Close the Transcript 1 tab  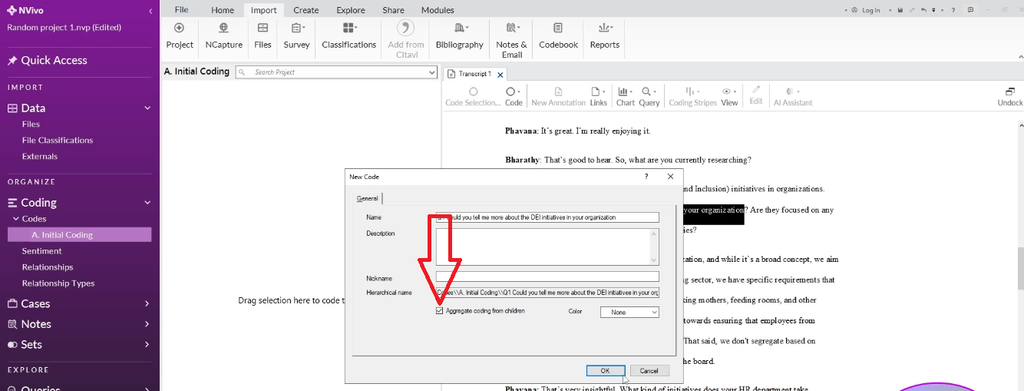(x=500, y=74)
